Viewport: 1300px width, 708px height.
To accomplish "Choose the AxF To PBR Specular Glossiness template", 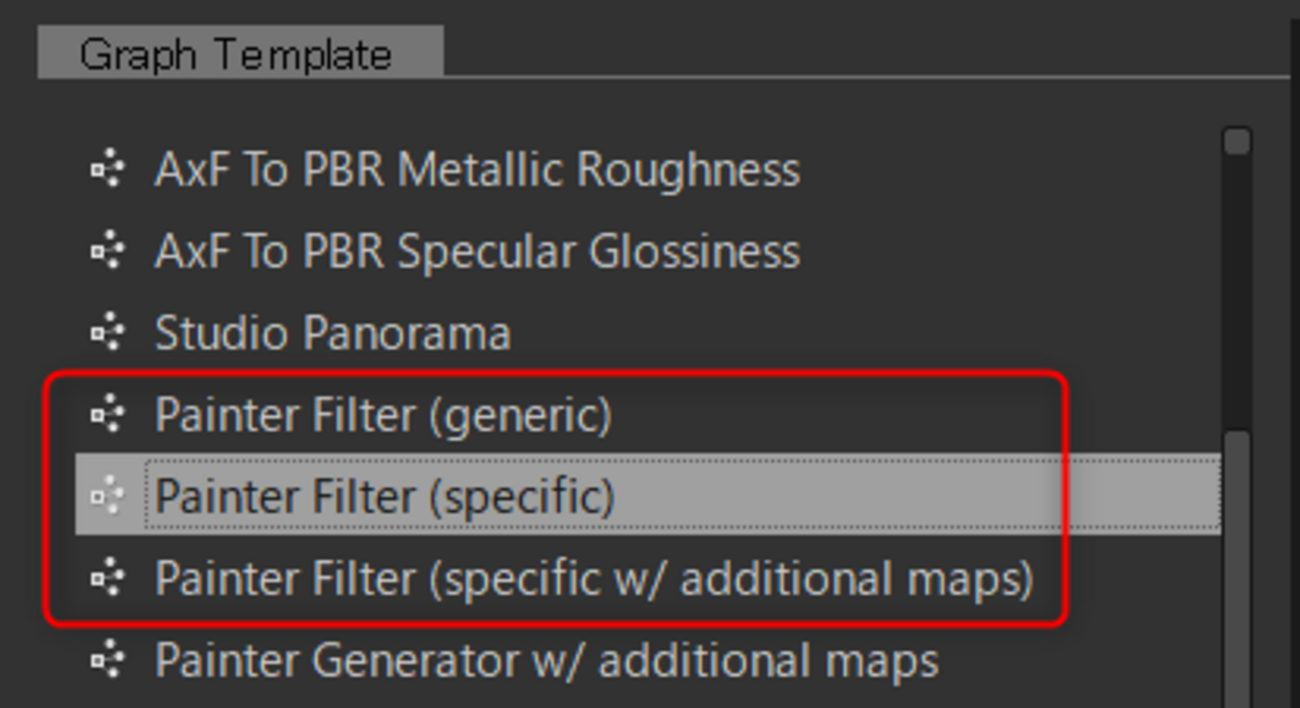I will [477, 251].
